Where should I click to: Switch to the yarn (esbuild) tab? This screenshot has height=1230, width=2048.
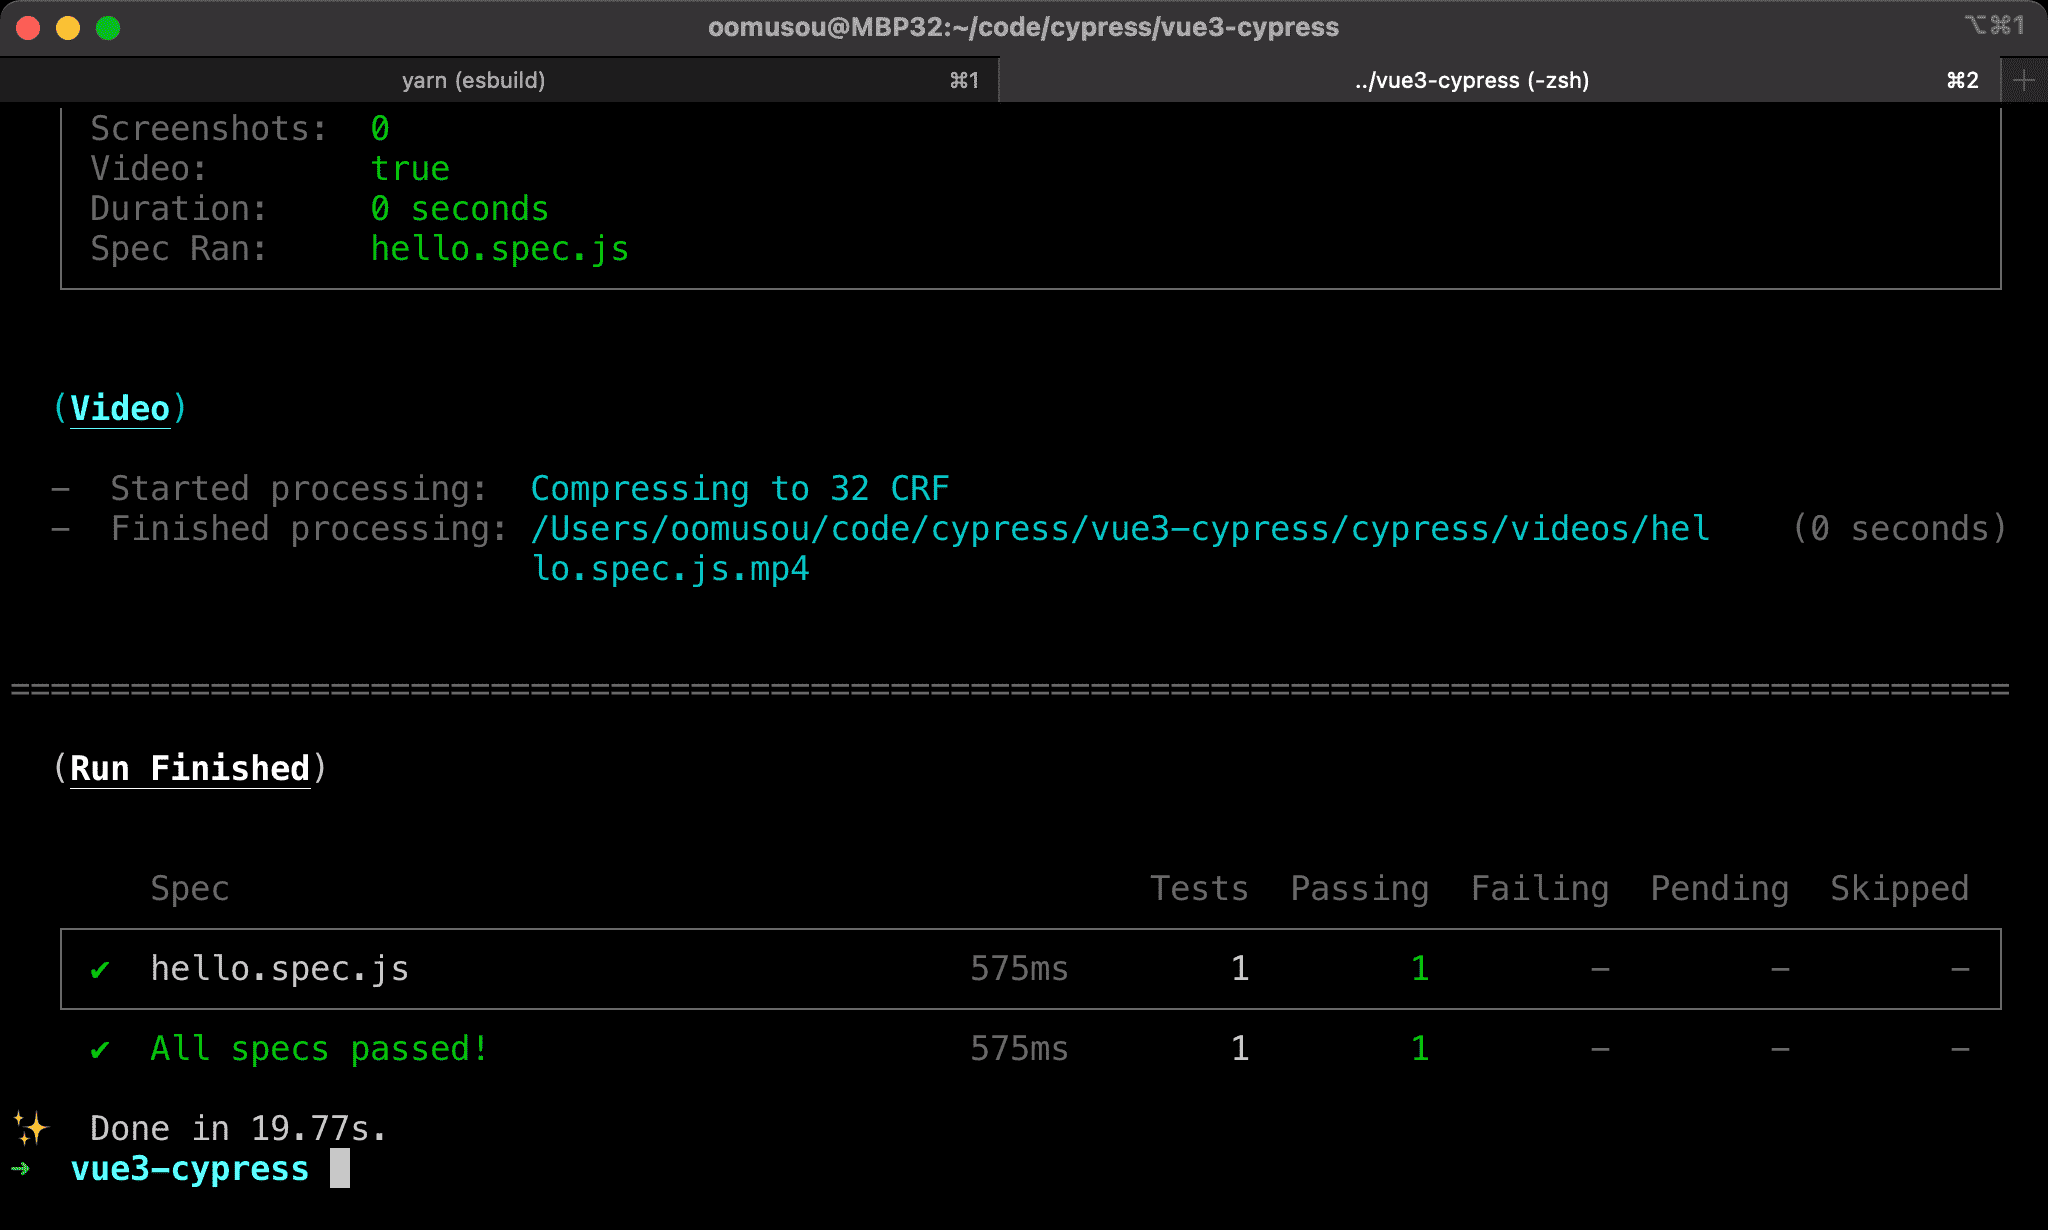coord(474,80)
